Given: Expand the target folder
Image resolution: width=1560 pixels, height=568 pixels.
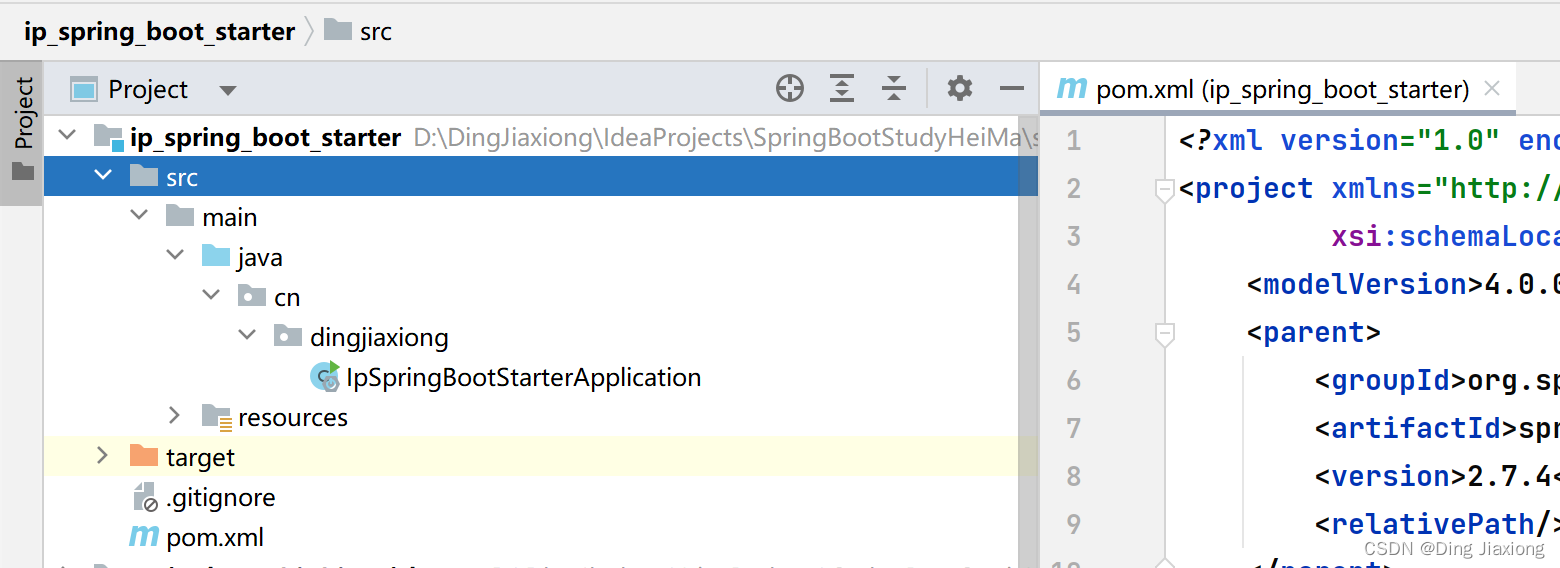Looking at the screenshot, I should point(102,456).
